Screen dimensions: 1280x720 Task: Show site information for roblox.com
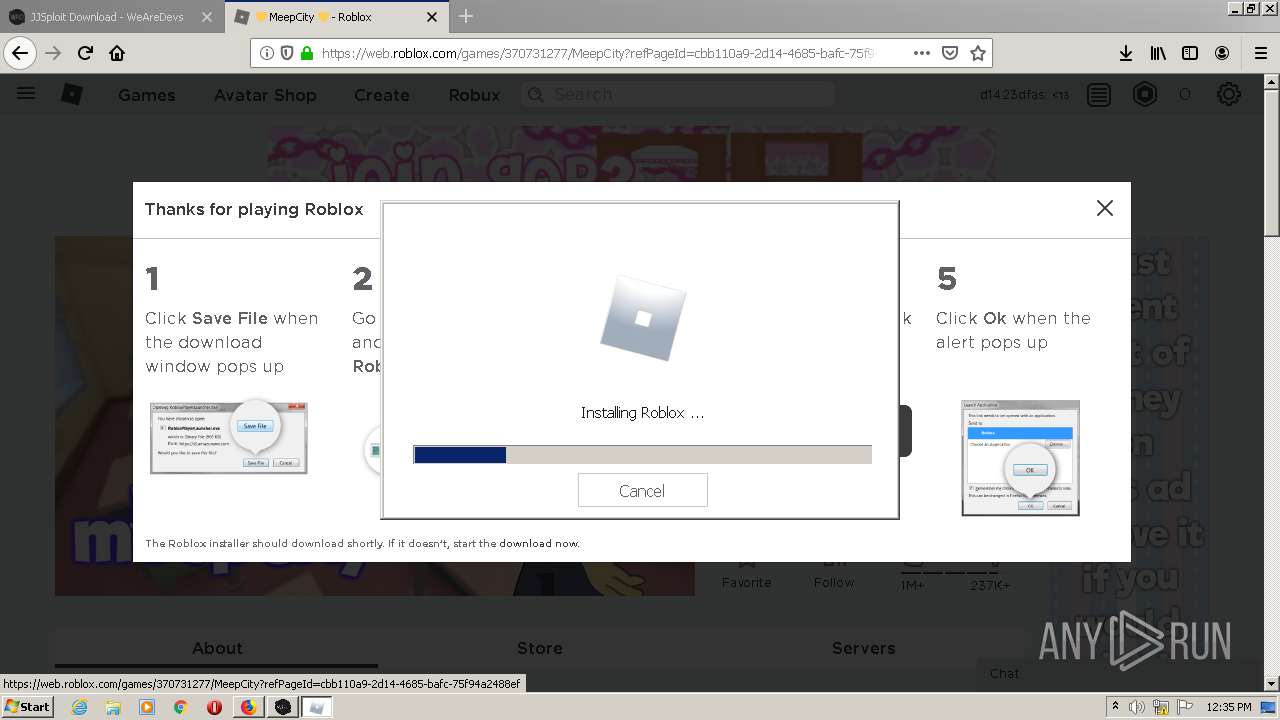coord(267,53)
